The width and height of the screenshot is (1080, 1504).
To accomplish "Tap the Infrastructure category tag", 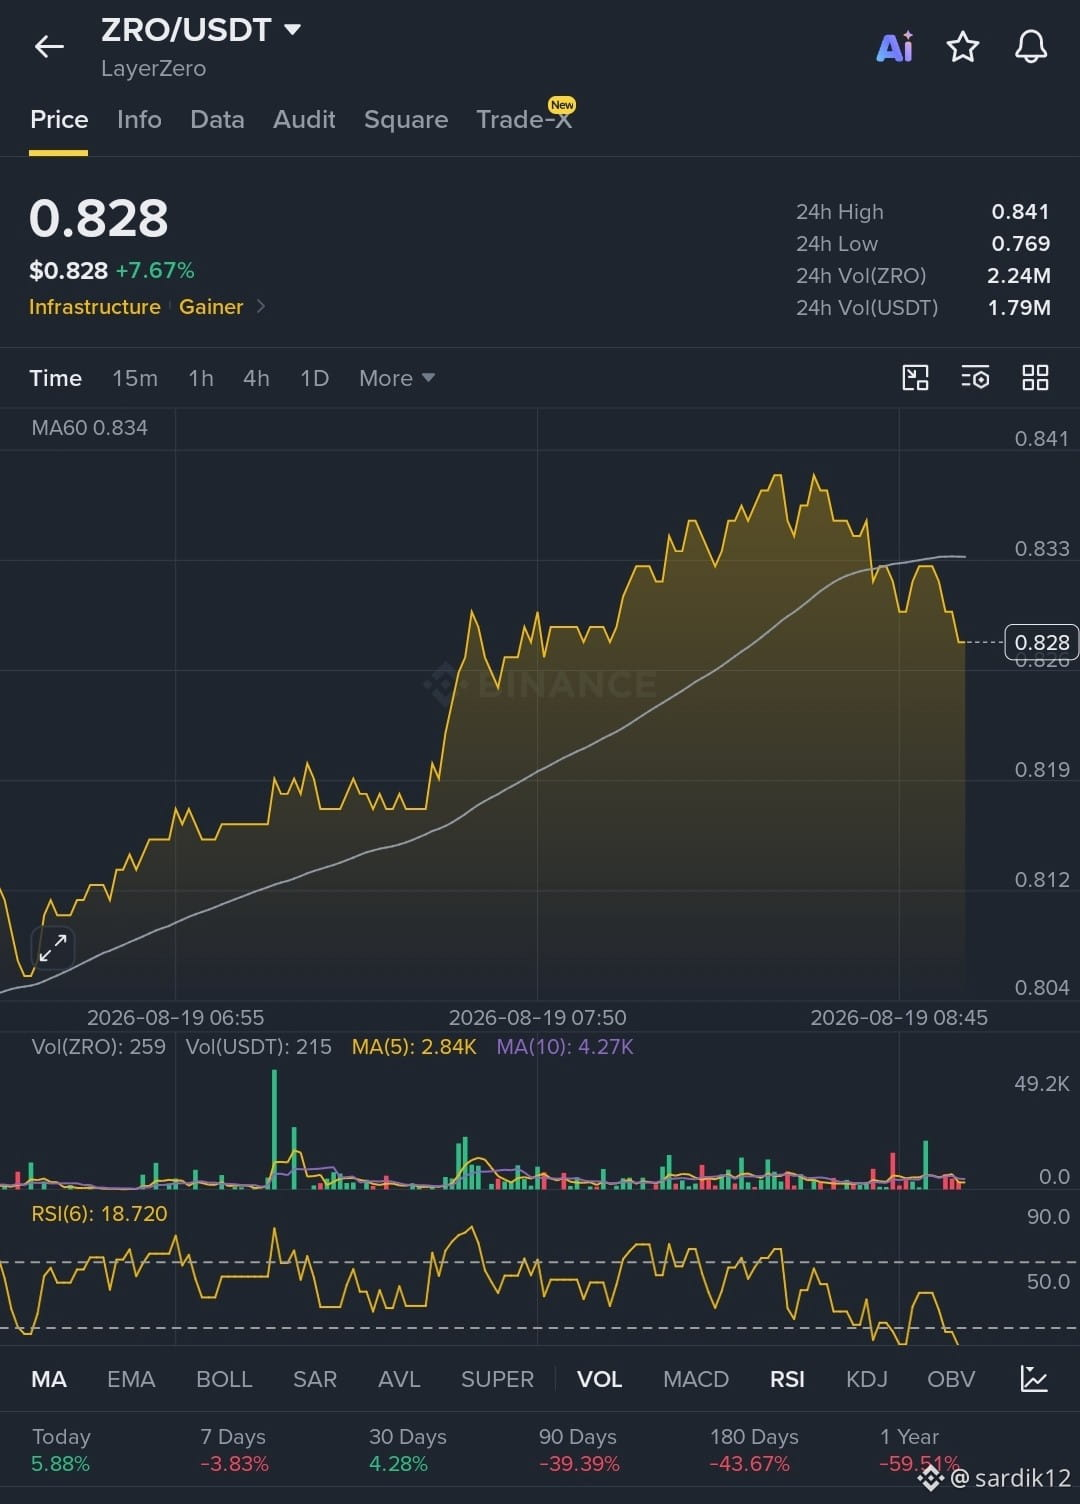I will pos(95,307).
